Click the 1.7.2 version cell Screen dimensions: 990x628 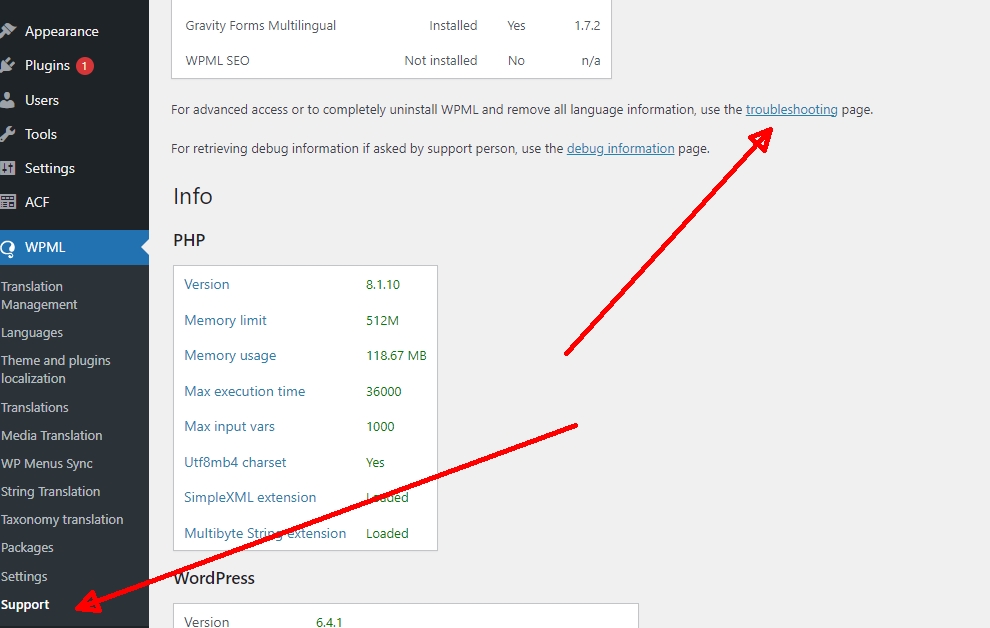point(587,25)
